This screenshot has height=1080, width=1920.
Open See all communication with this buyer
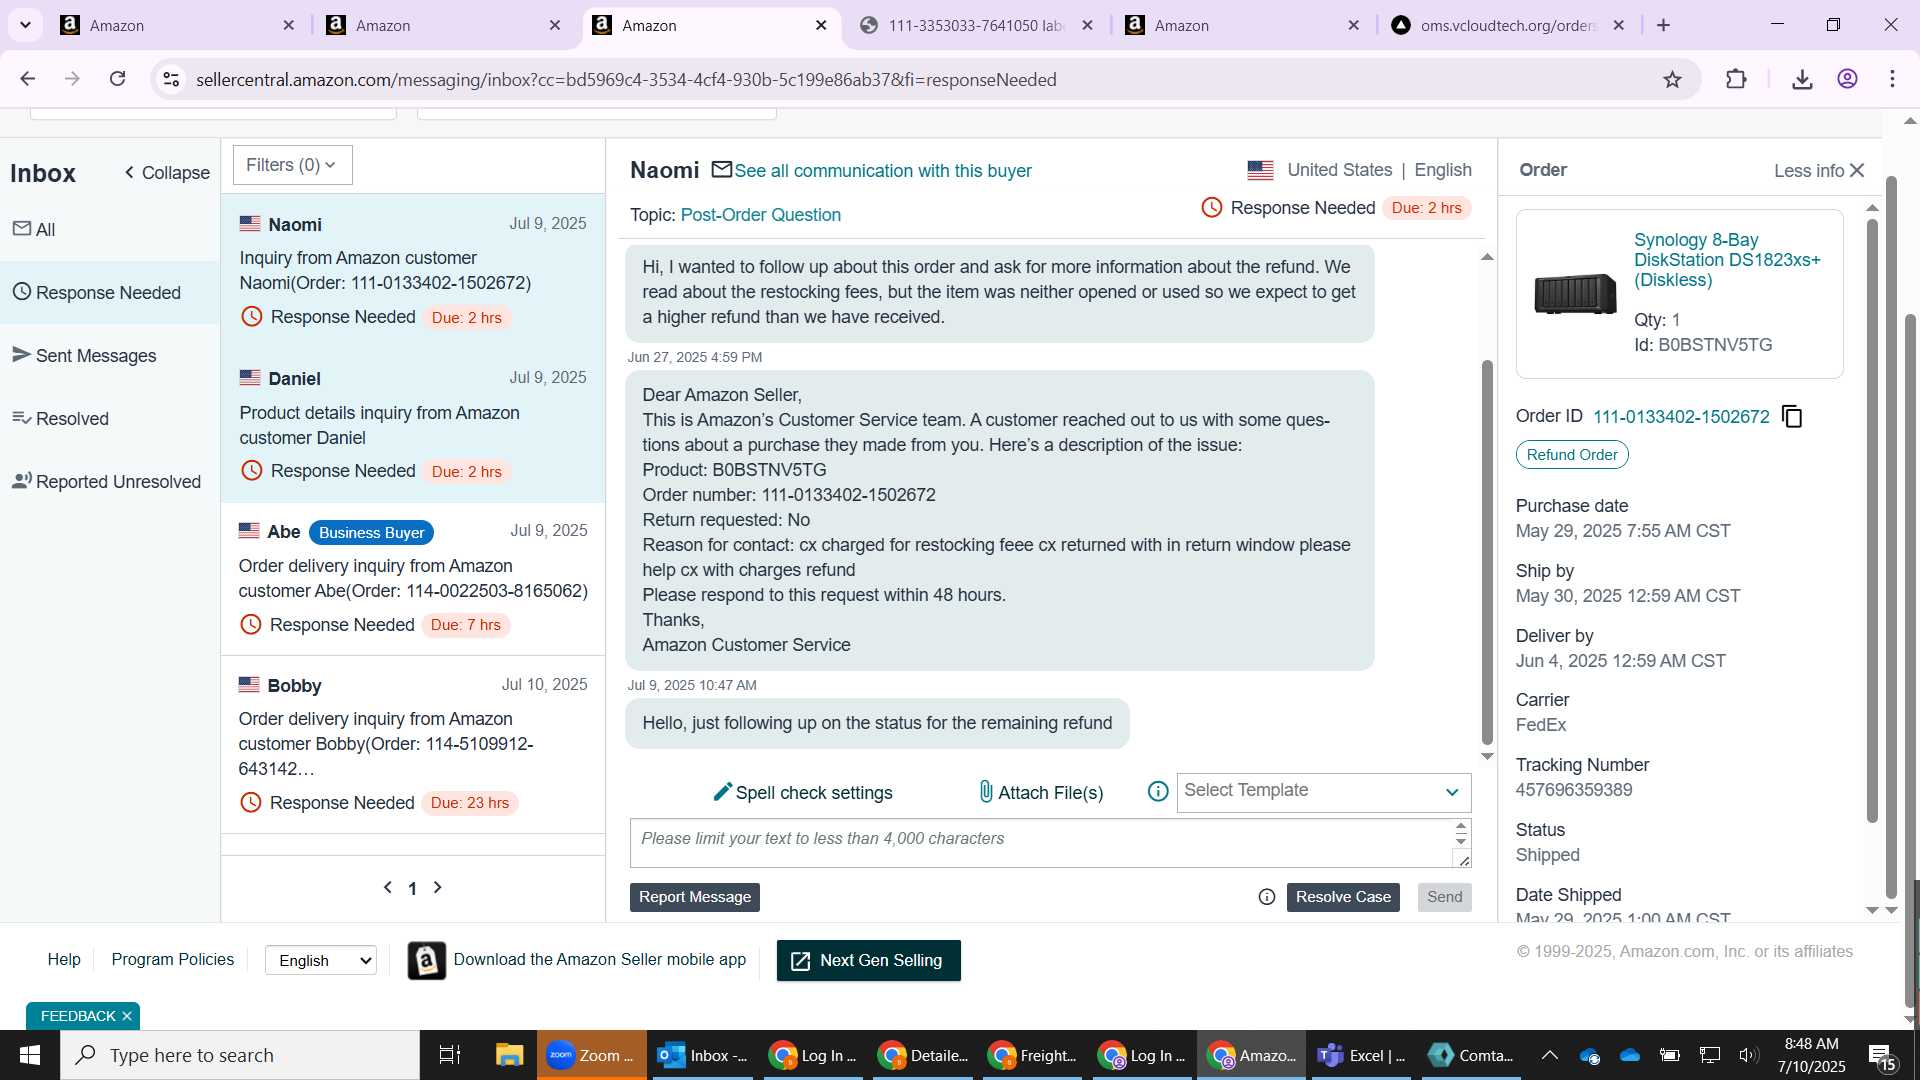click(x=883, y=171)
